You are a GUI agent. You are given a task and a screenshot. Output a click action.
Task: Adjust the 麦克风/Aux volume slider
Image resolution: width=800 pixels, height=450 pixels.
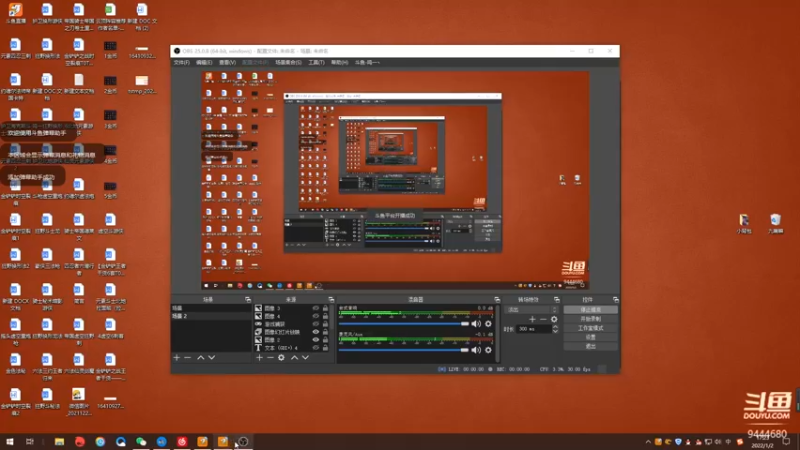(x=403, y=350)
